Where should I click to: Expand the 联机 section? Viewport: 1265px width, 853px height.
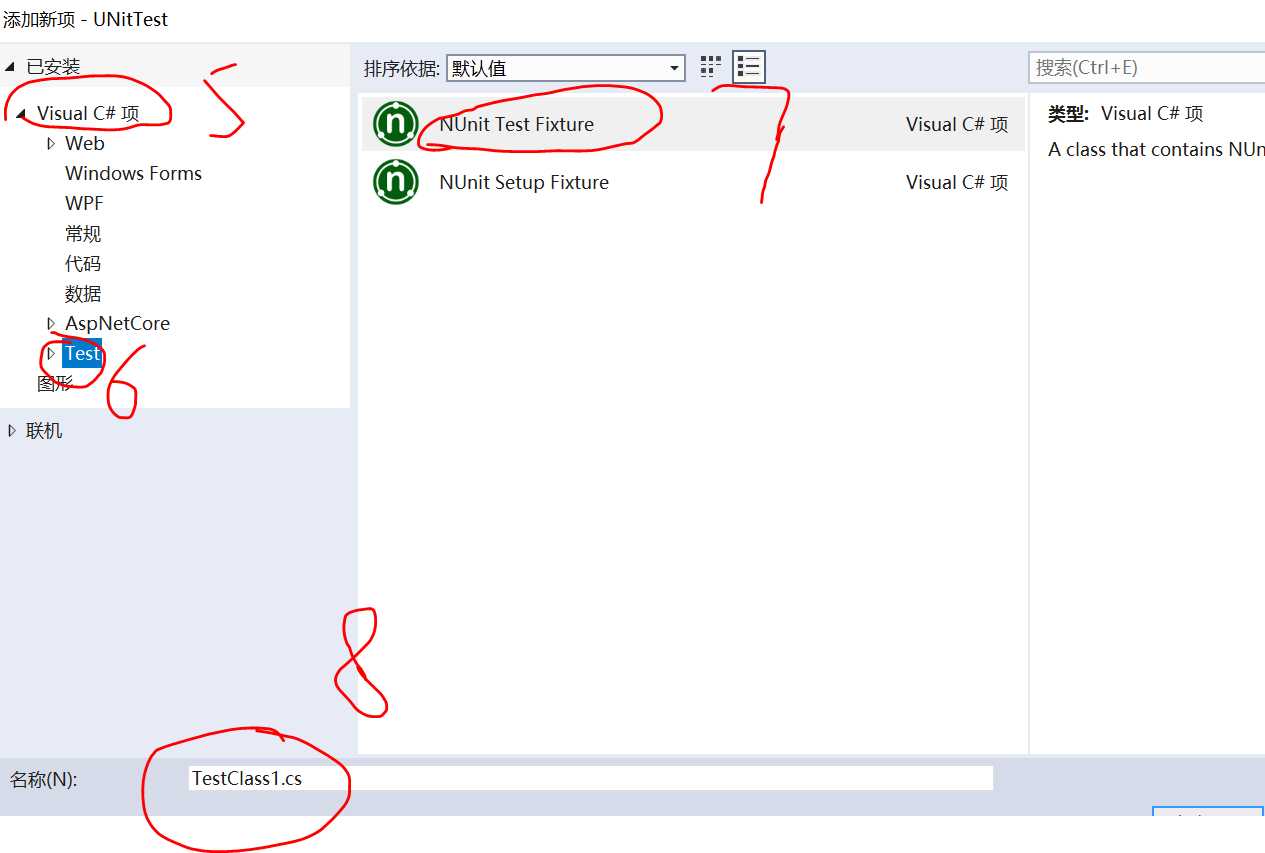[x=12, y=431]
